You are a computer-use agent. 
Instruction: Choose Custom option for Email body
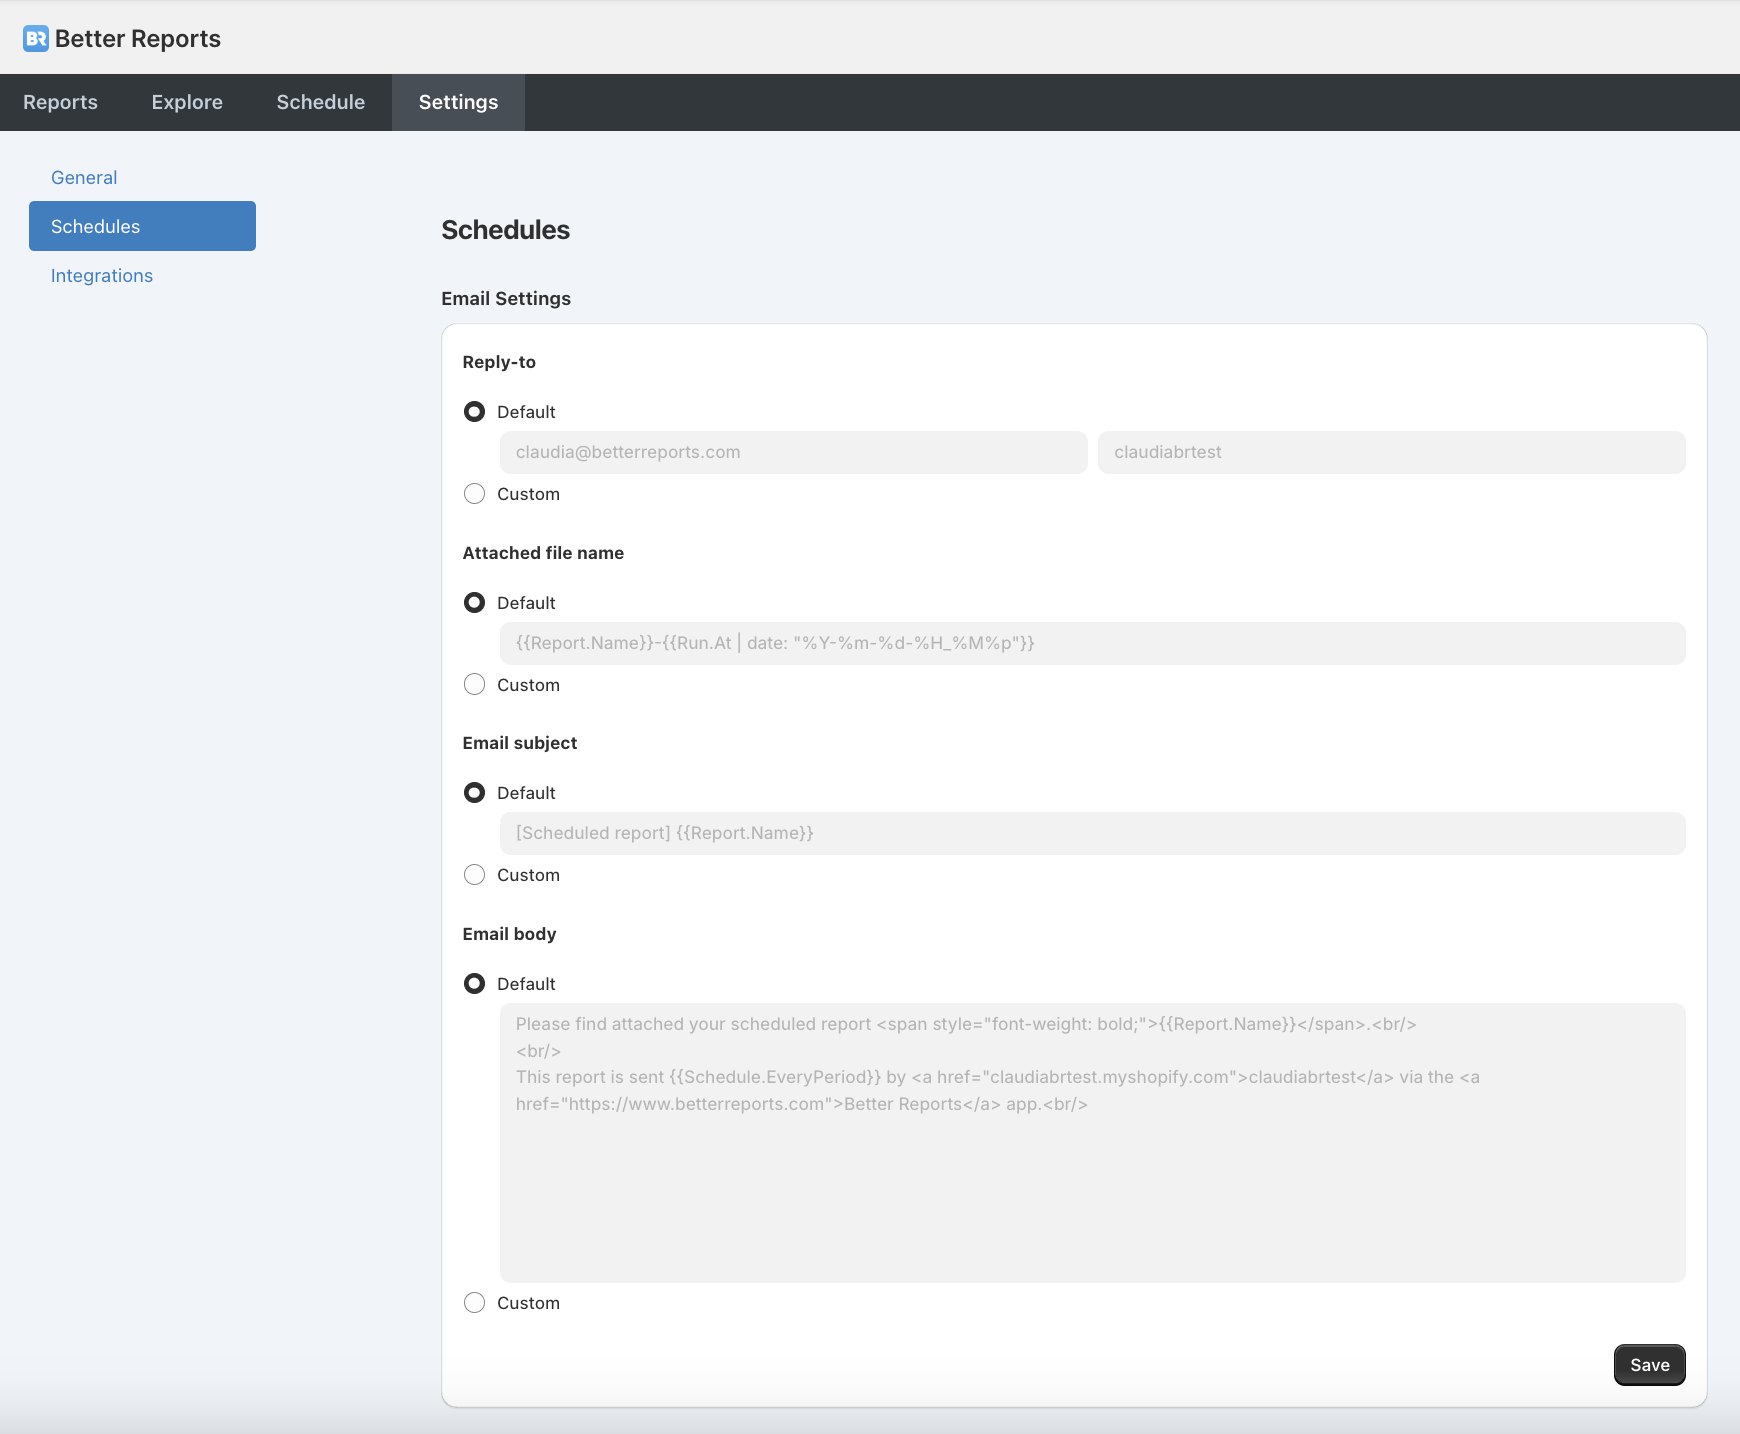click(475, 1303)
